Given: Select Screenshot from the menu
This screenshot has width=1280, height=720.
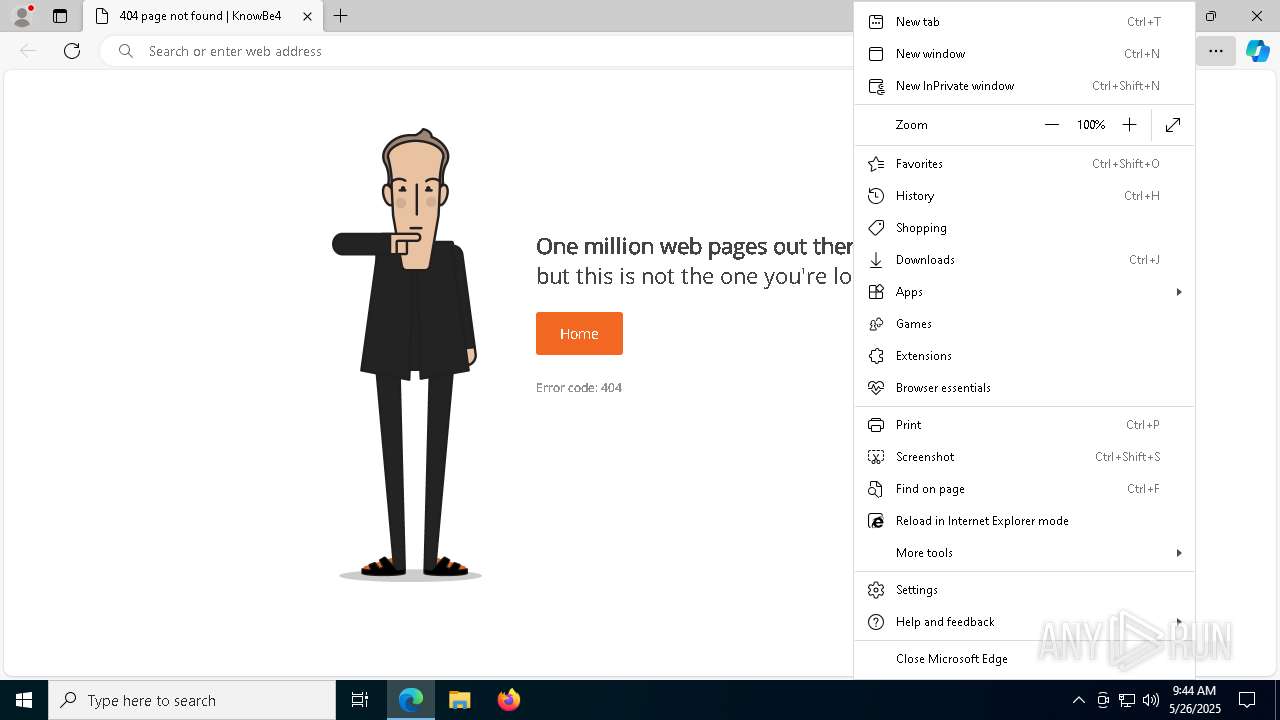Looking at the screenshot, I should tap(1024, 457).
